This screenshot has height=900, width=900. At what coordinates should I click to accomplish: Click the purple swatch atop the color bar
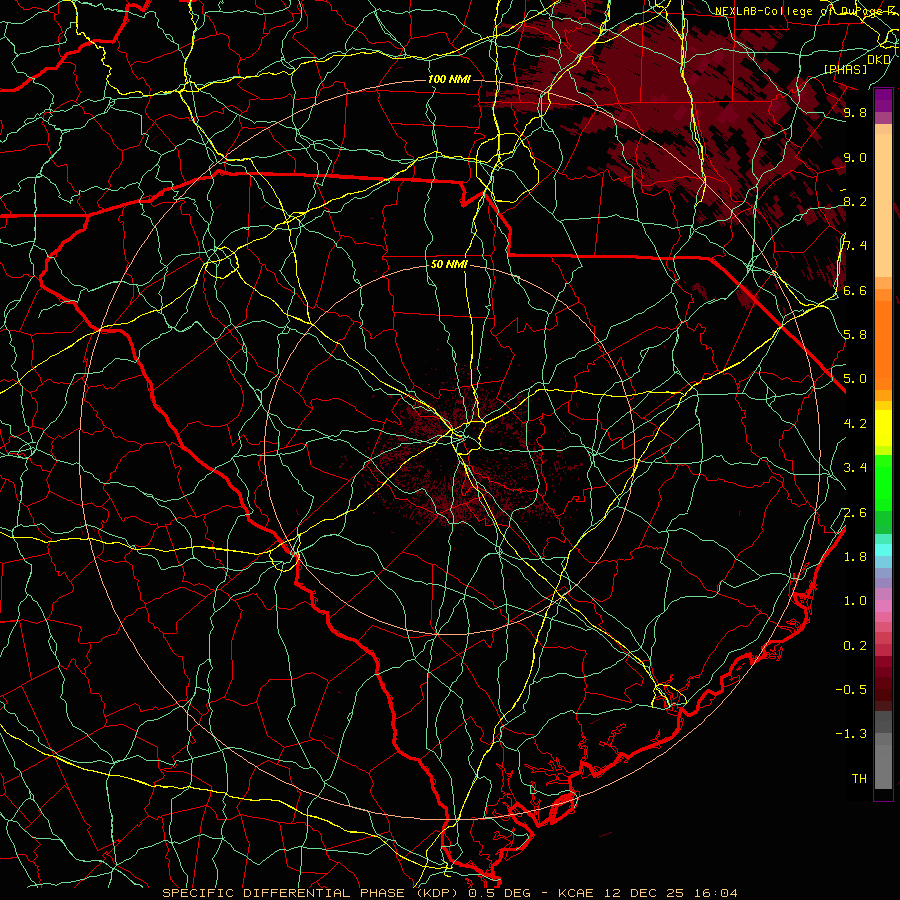883,101
